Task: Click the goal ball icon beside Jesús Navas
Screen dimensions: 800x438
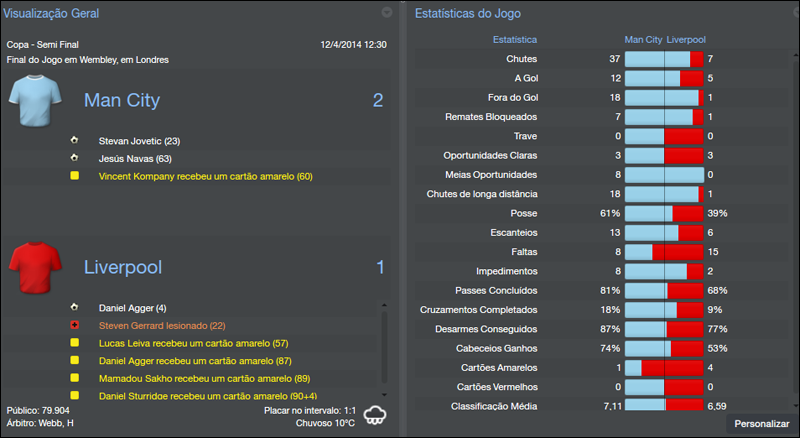Action: (x=74, y=158)
